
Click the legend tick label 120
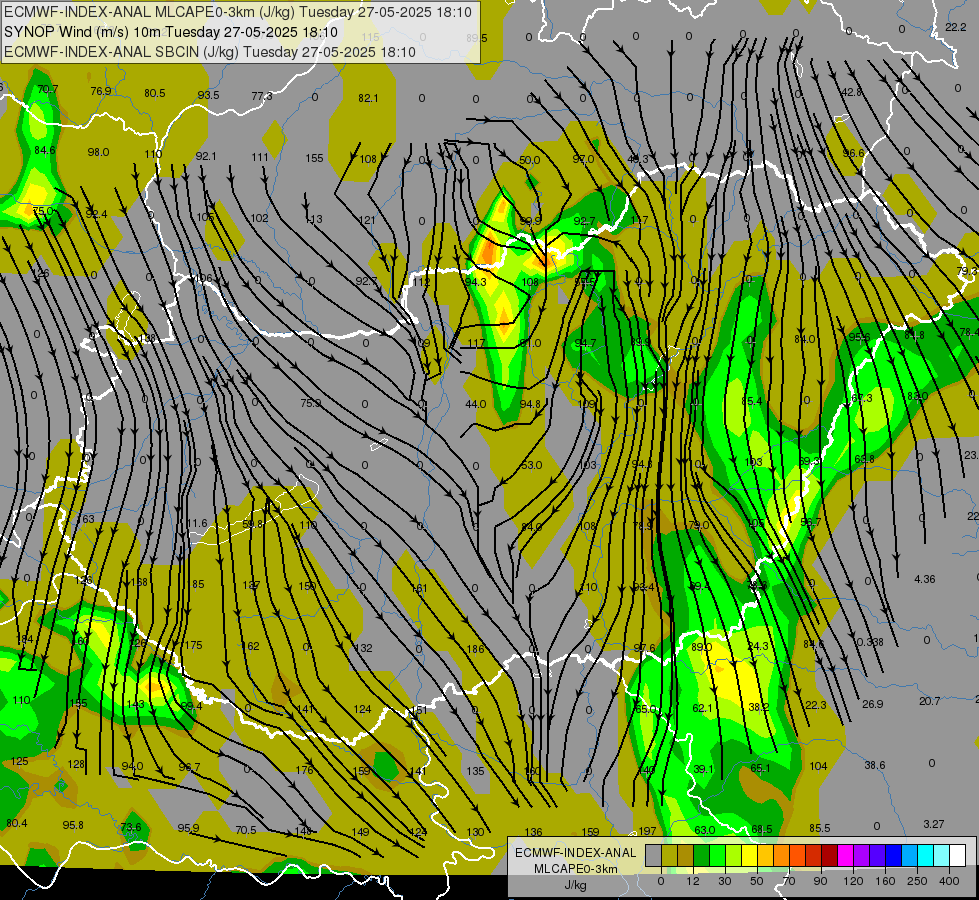(x=853, y=881)
